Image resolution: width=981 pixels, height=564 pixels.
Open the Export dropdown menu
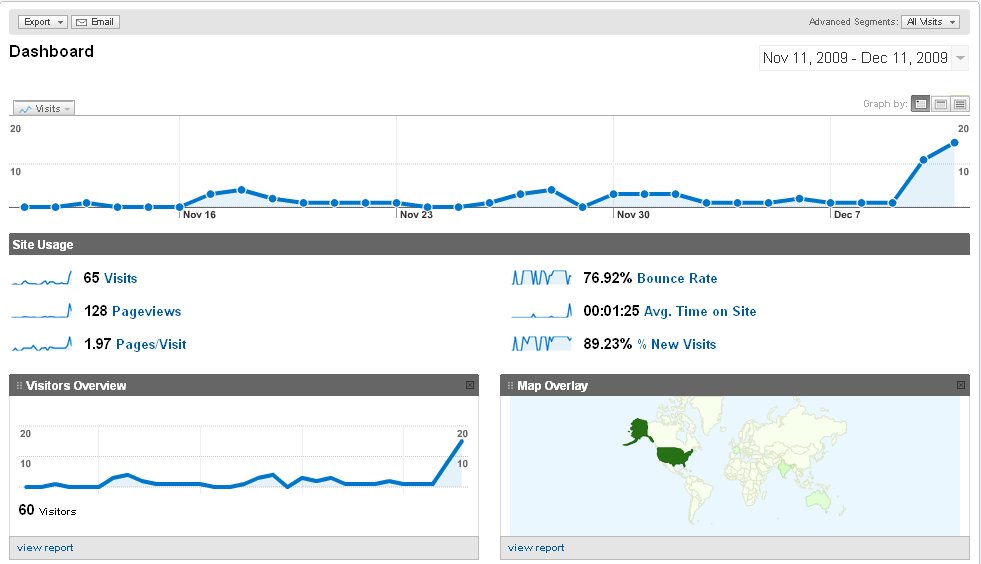pyautogui.click(x=42, y=22)
